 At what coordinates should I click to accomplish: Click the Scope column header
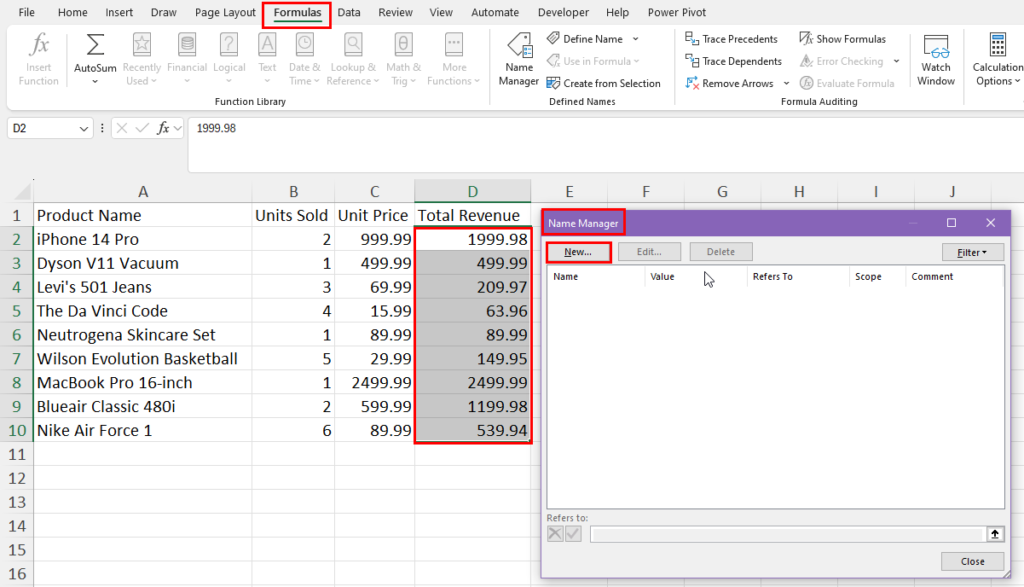(x=877, y=277)
